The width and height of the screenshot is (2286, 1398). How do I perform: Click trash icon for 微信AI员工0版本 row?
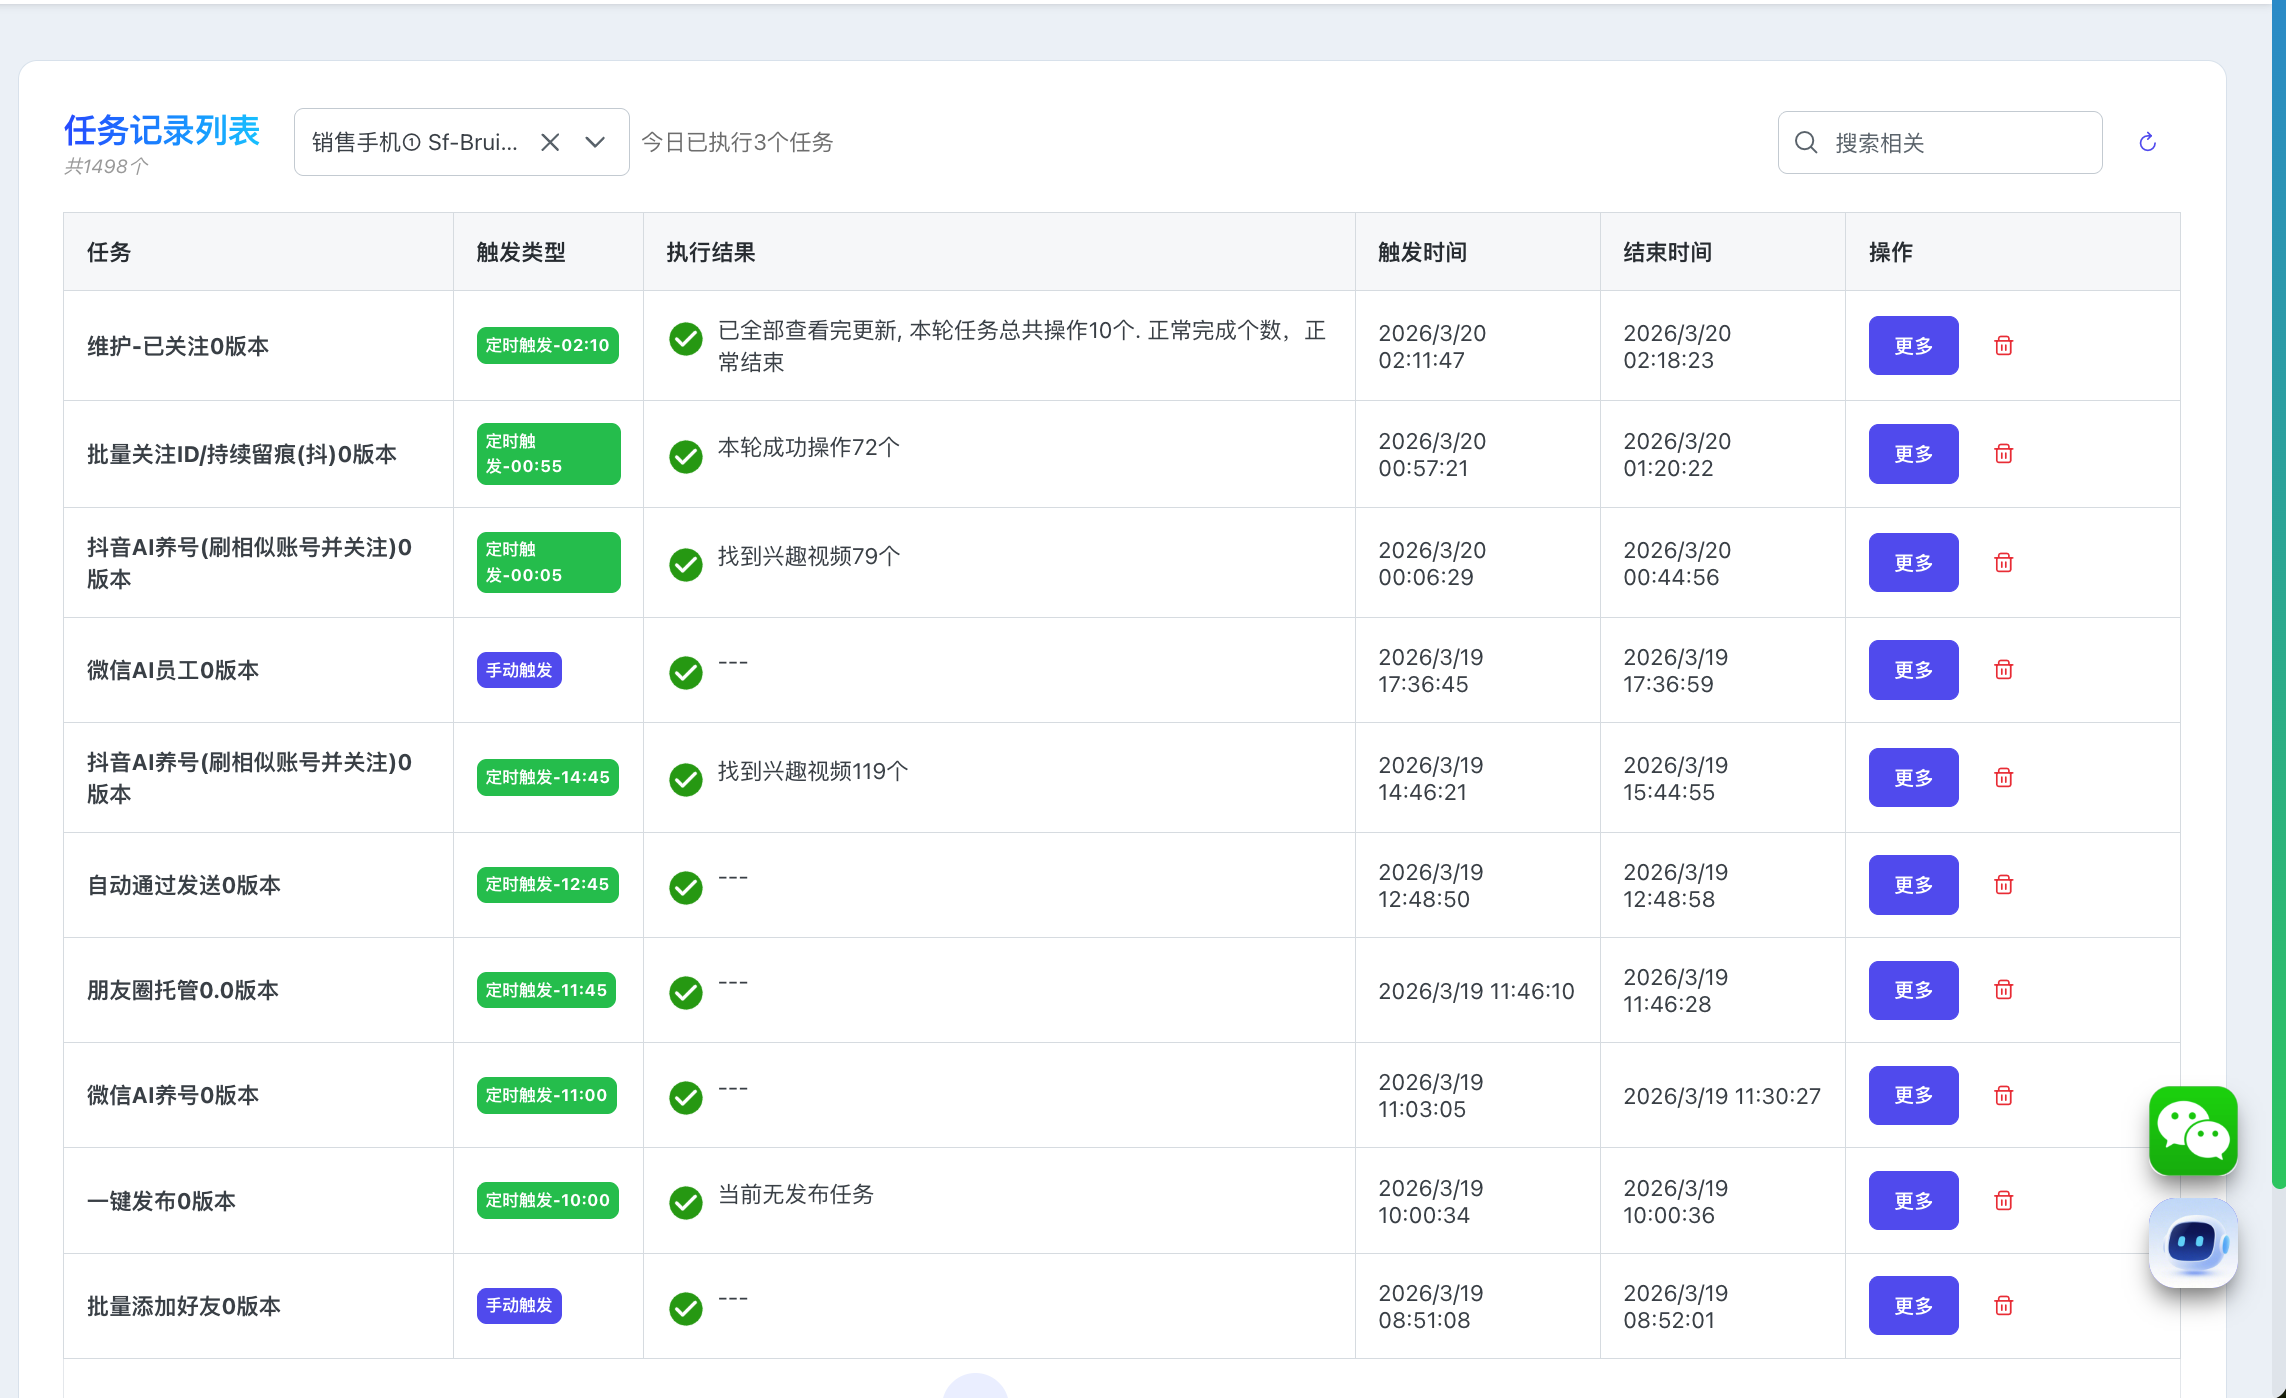click(2003, 670)
